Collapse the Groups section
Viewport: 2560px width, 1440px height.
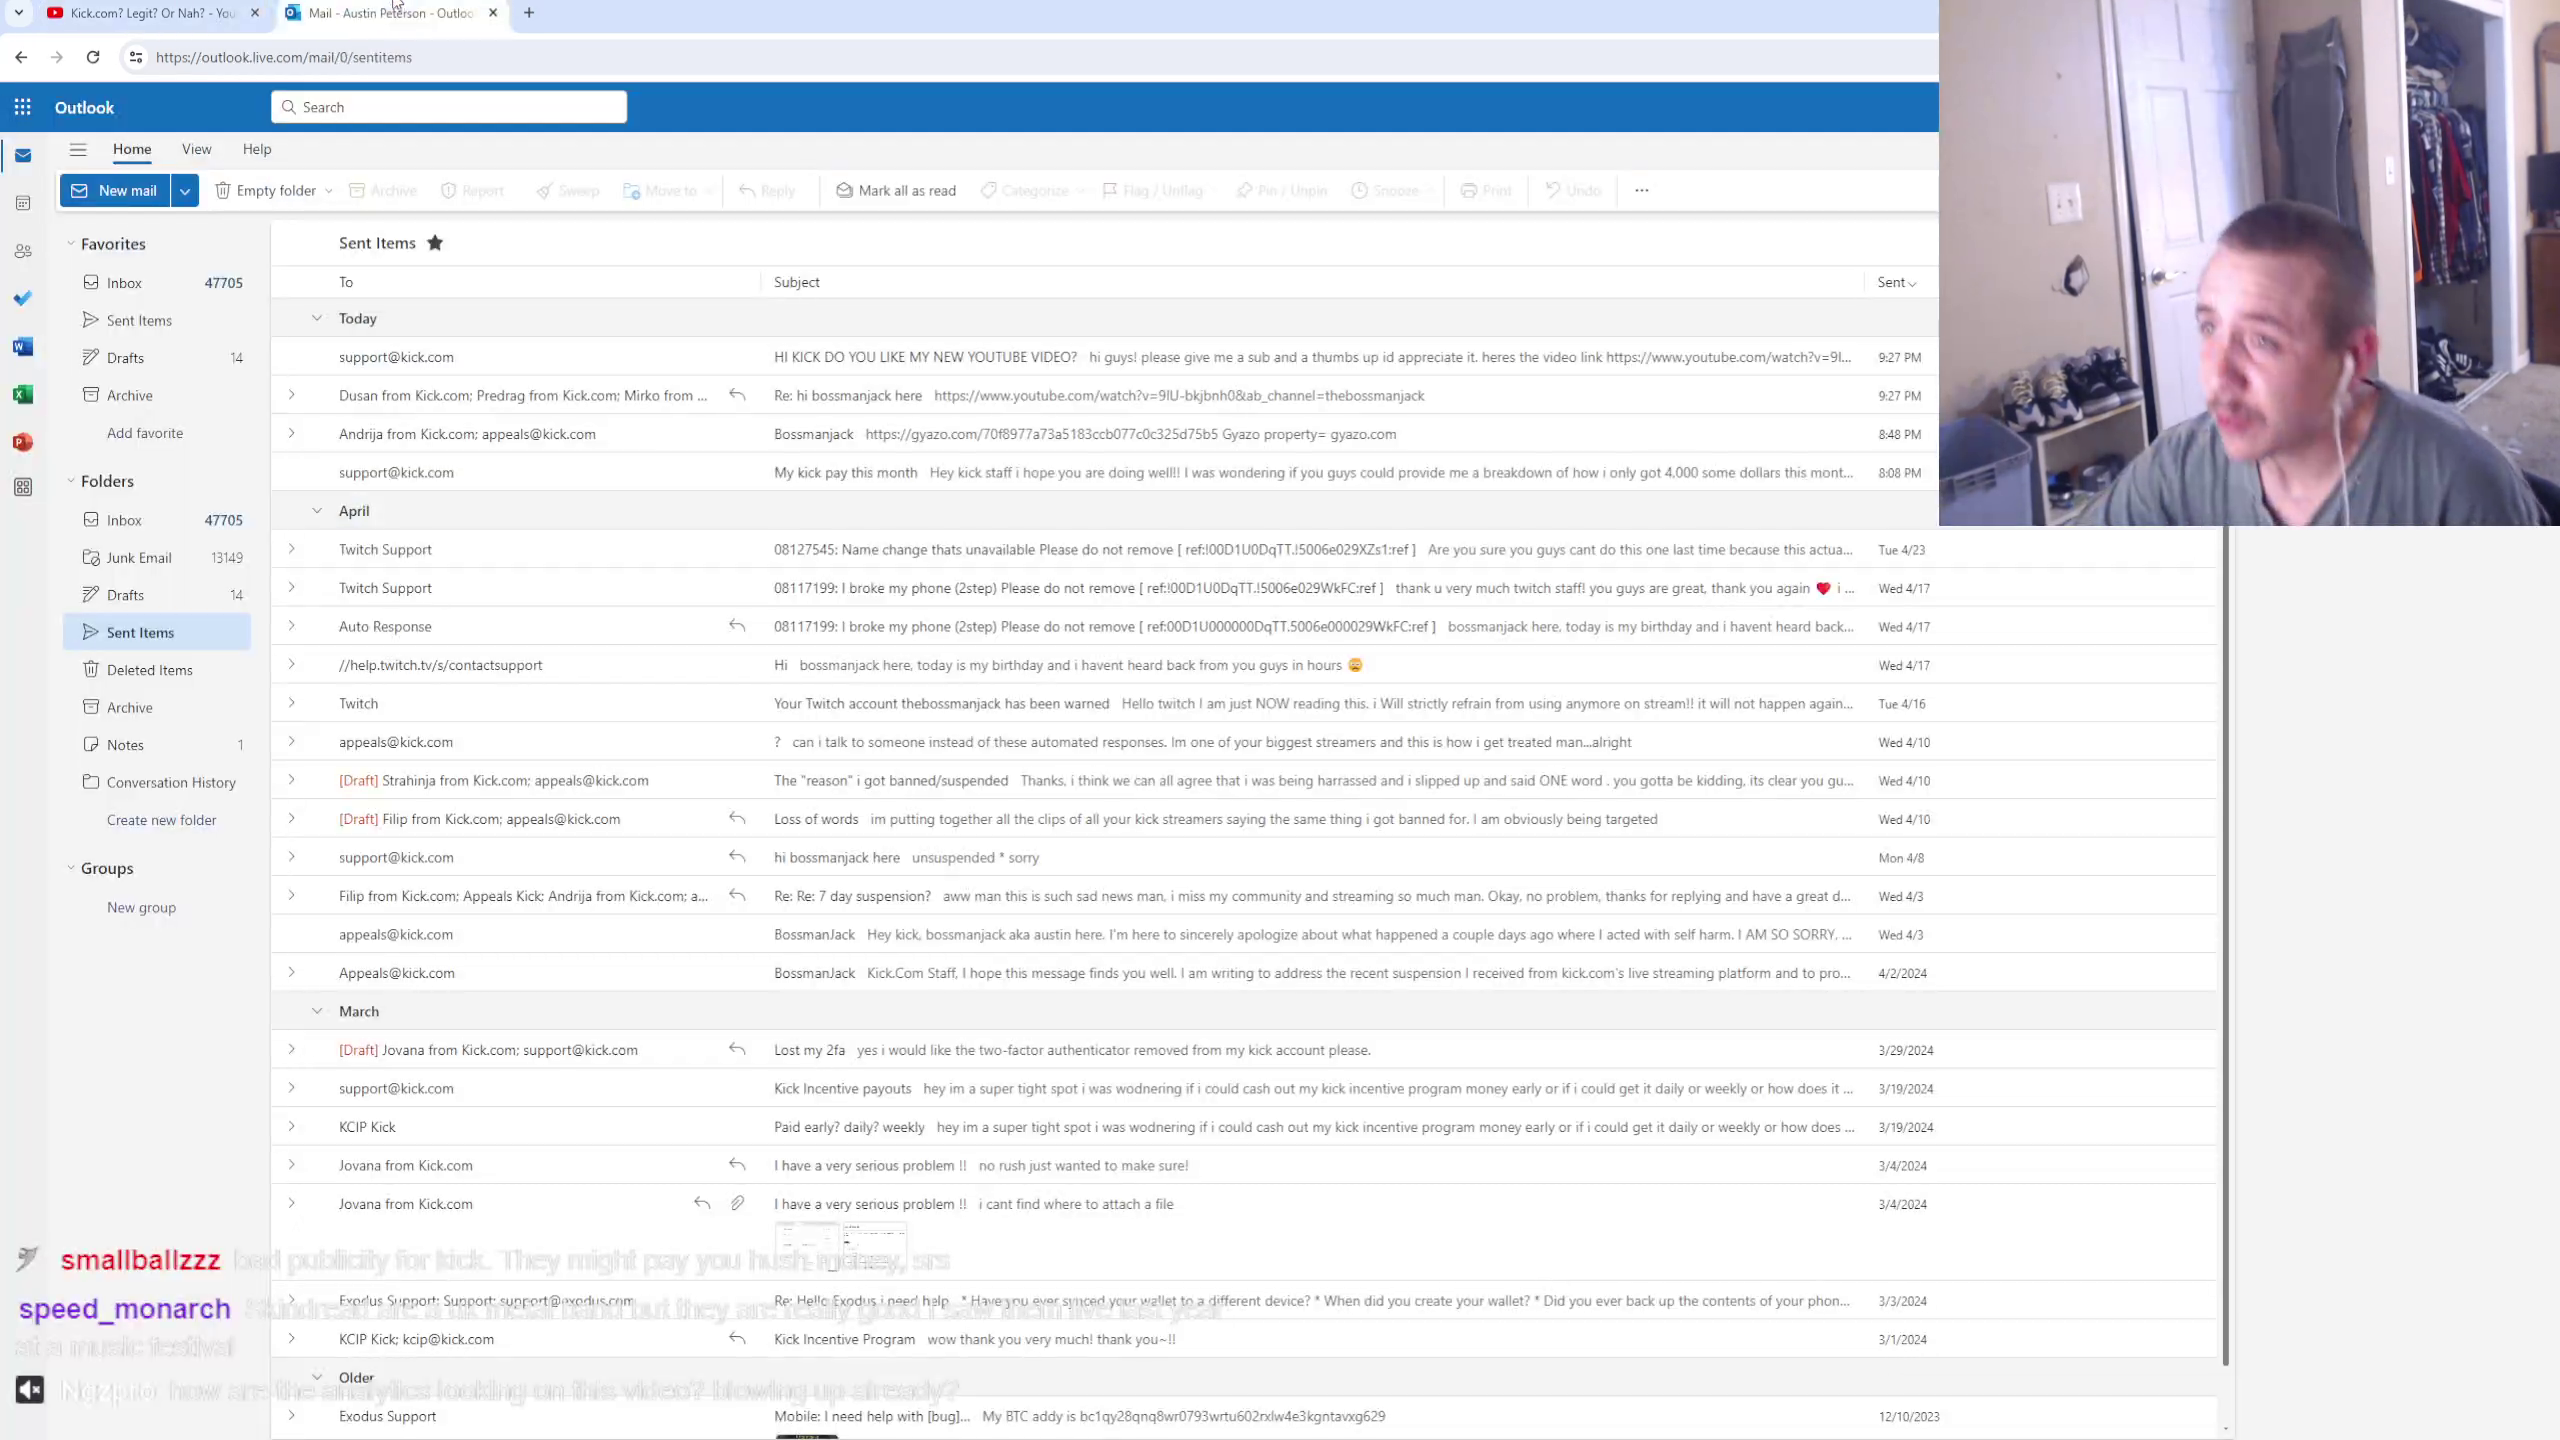tap(71, 868)
